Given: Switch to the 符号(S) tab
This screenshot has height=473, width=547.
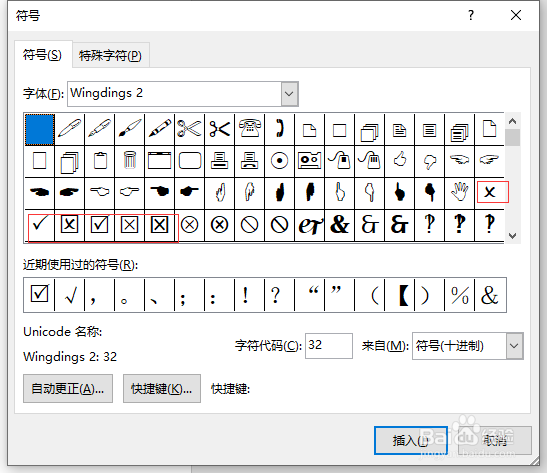Looking at the screenshot, I should point(43,55).
